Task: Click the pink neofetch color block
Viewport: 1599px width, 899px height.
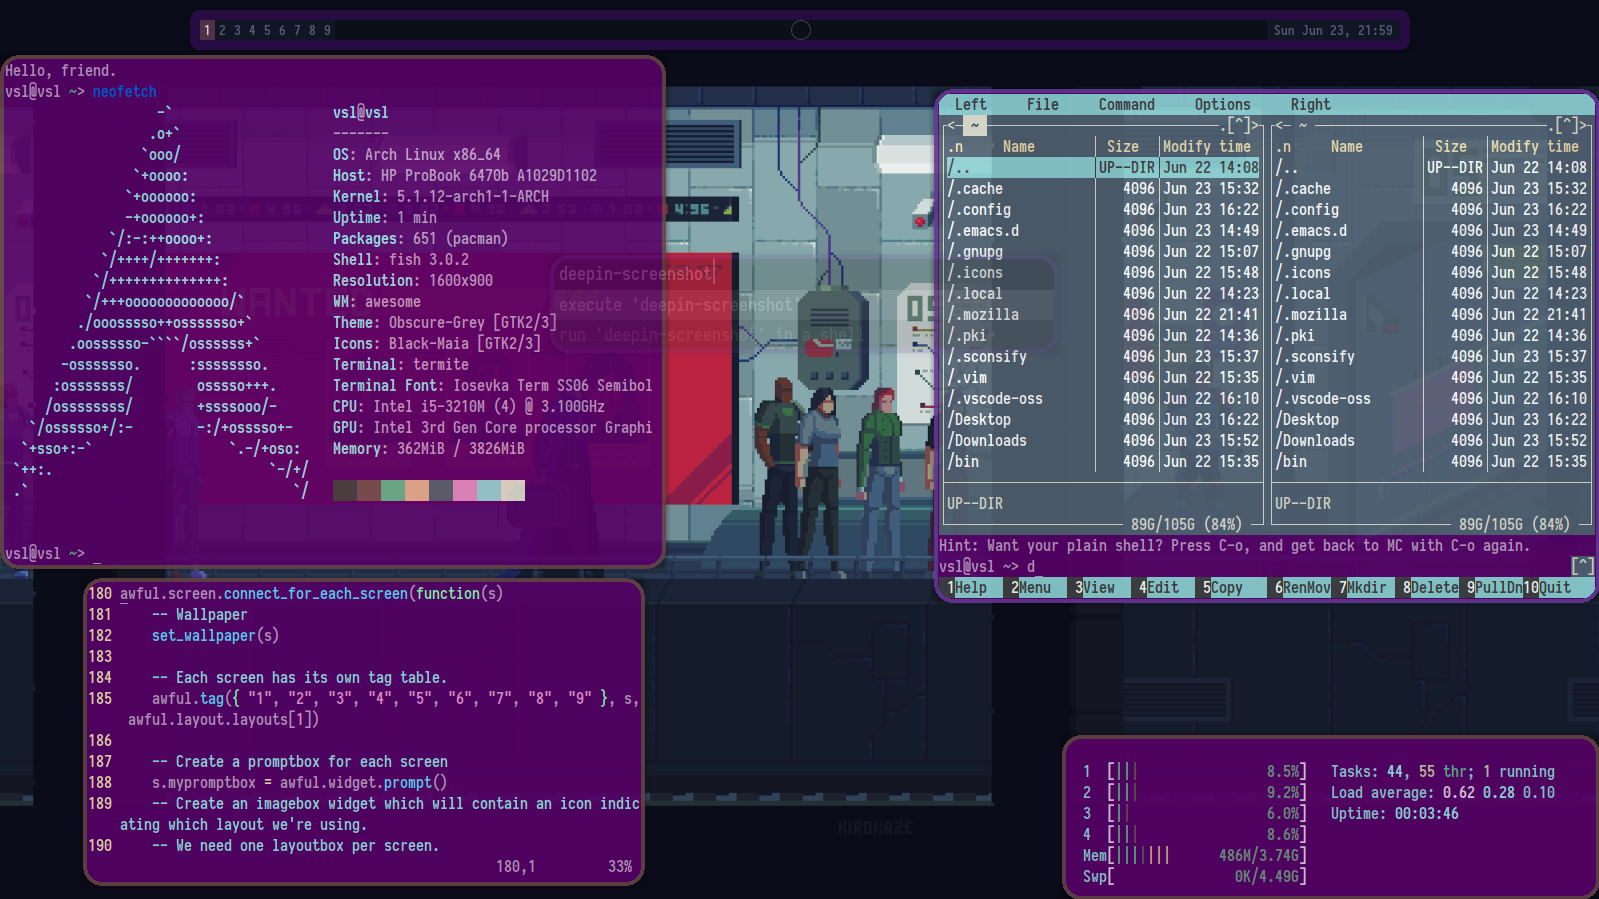Action: (x=465, y=490)
